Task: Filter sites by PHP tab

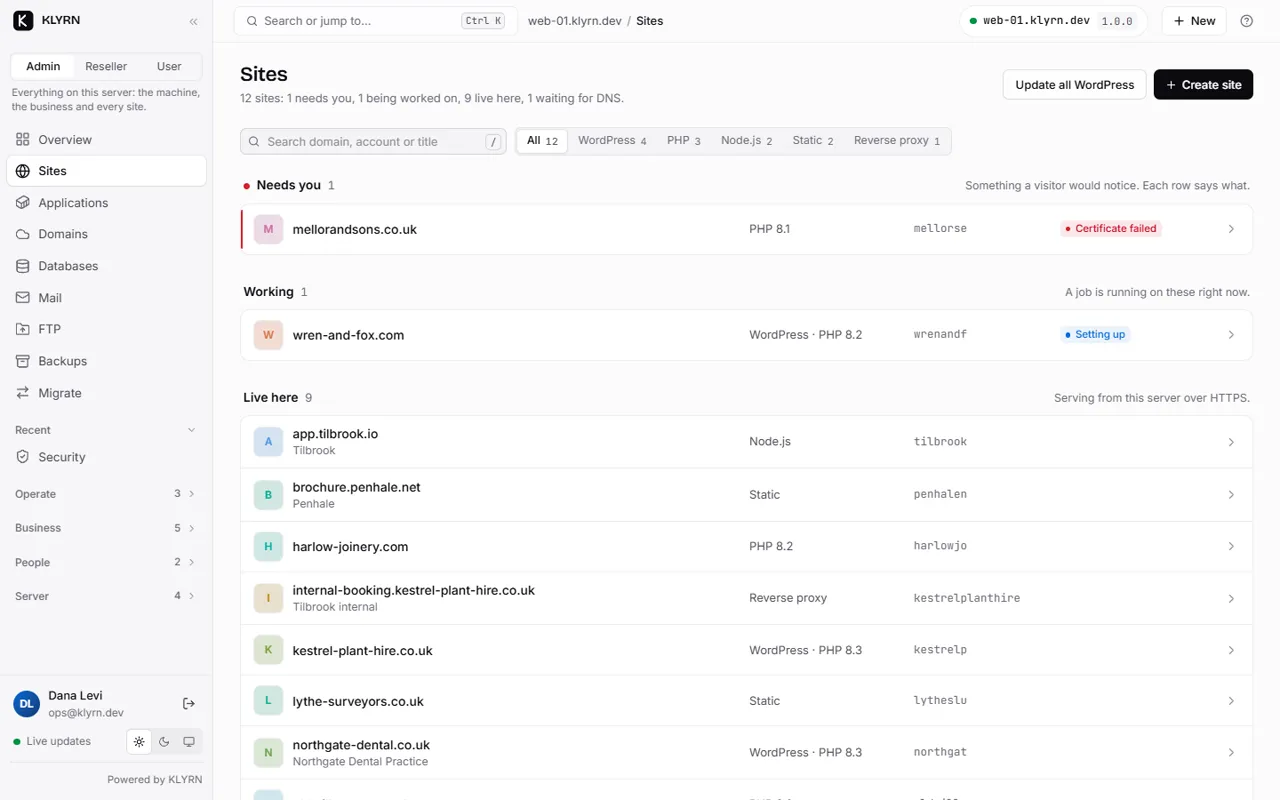Action: pos(684,141)
